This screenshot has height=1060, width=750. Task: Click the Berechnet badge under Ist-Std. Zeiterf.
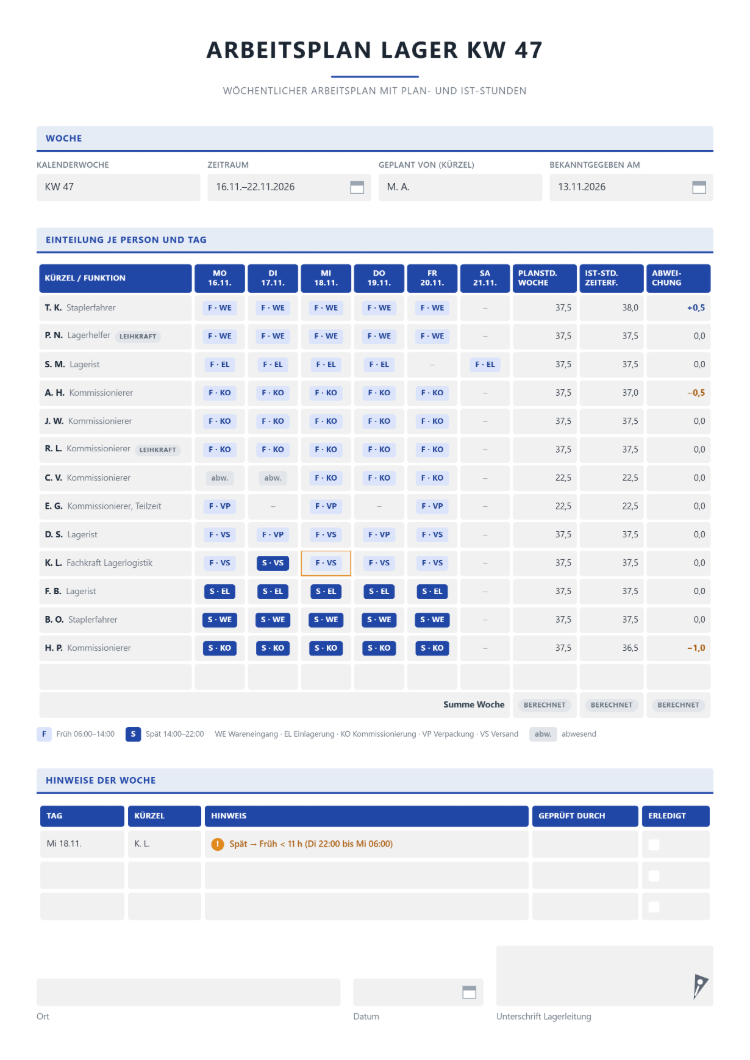611,705
